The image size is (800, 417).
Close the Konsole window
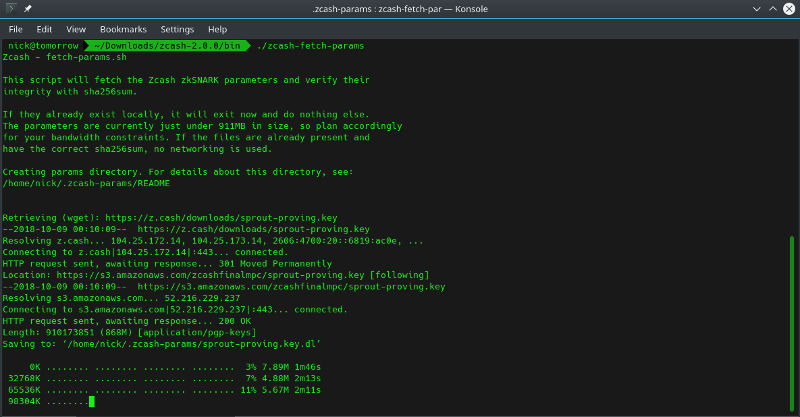point(787,9)
